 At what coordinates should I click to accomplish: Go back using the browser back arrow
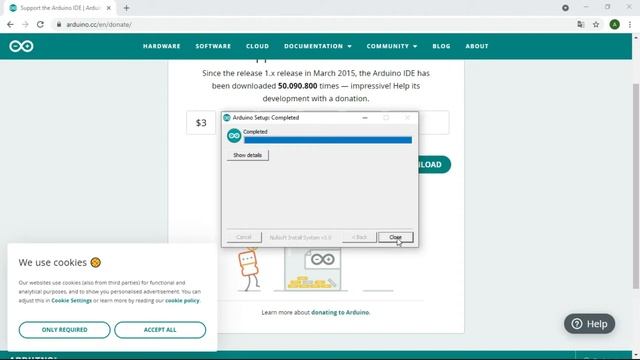[x=10, y=24]
